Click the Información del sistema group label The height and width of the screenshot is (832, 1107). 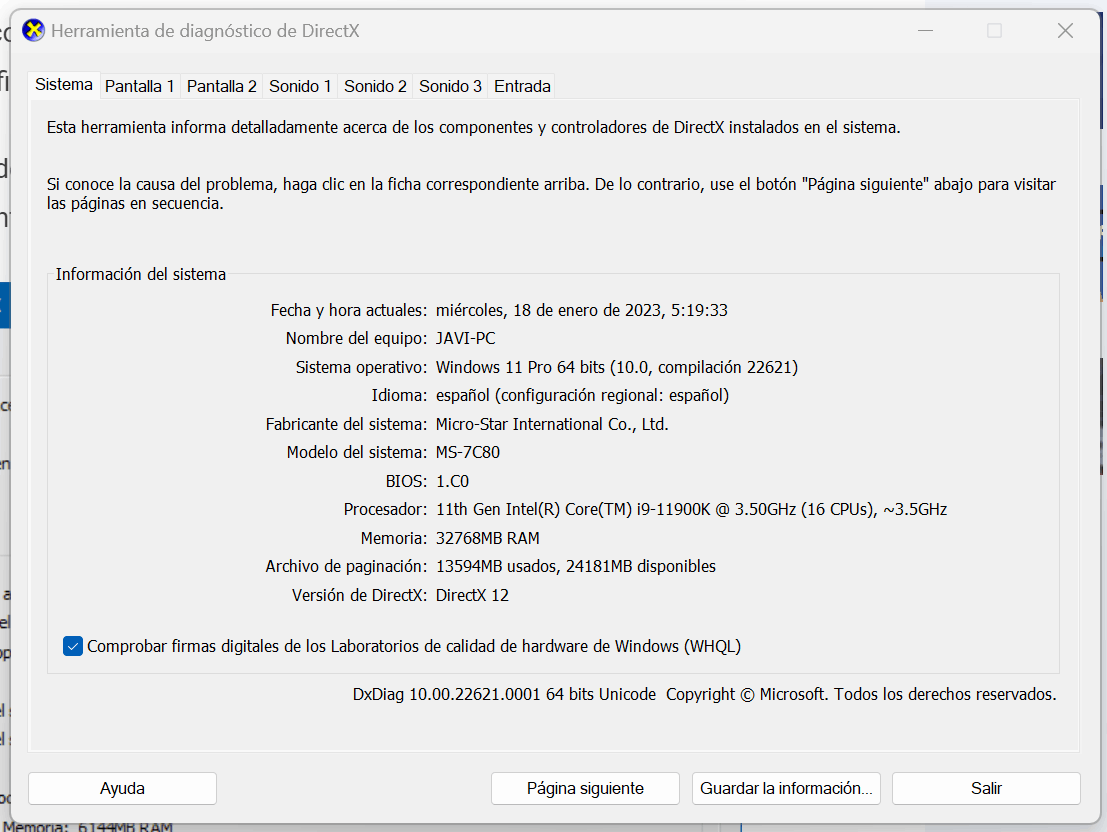click(x=140, y=274)
